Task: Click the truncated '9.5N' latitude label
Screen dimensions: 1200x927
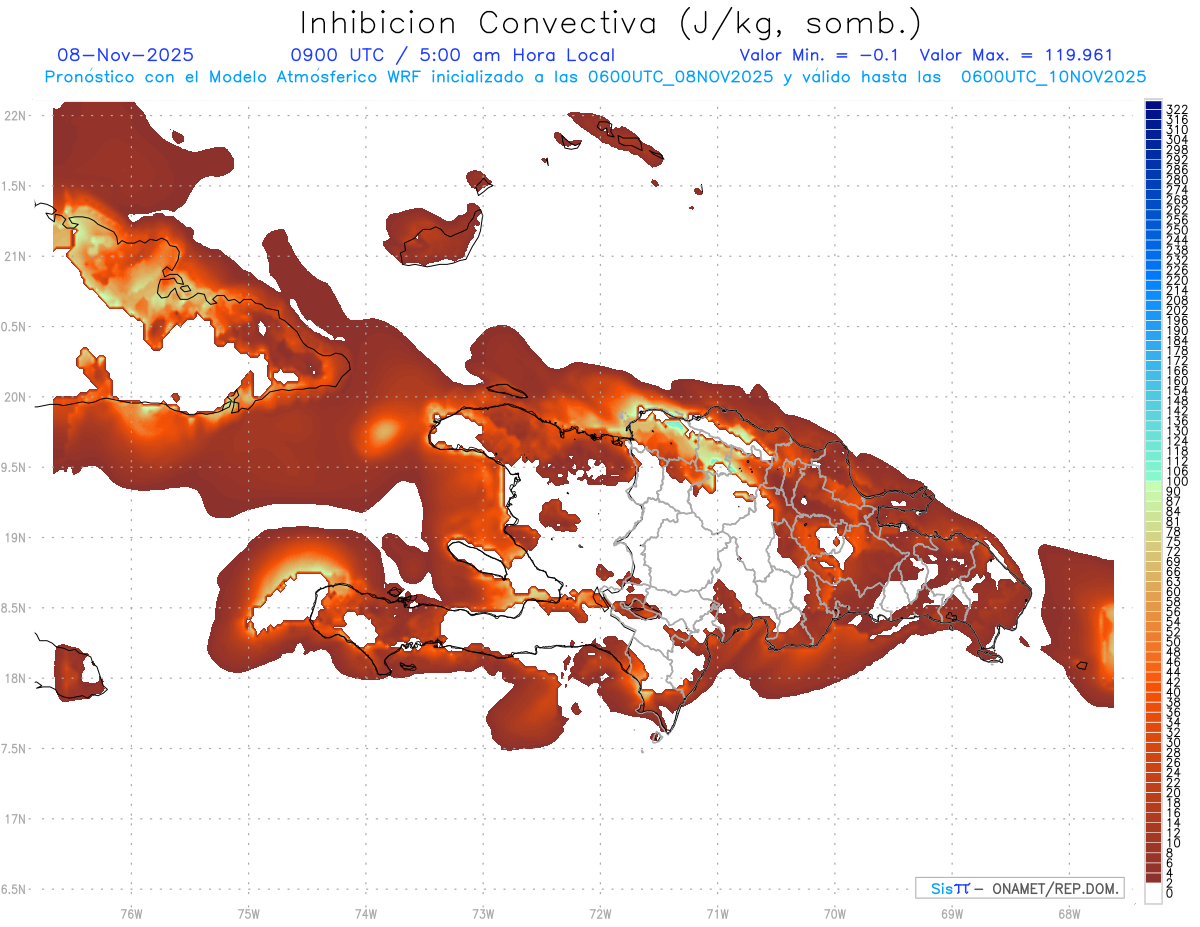Action: tap(13, 467)
